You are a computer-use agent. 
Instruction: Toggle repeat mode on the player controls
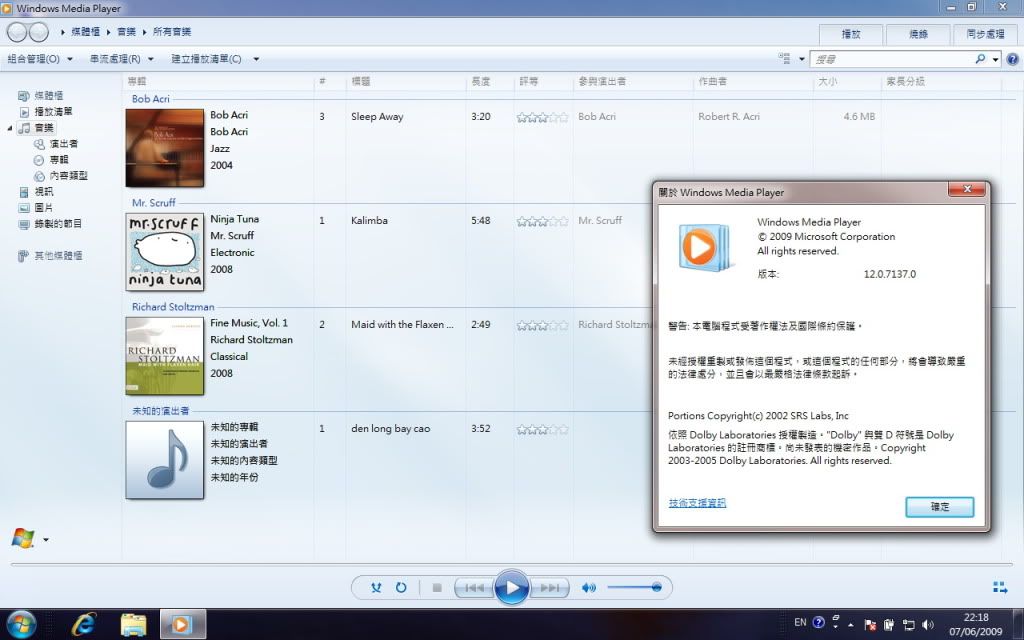401,588
